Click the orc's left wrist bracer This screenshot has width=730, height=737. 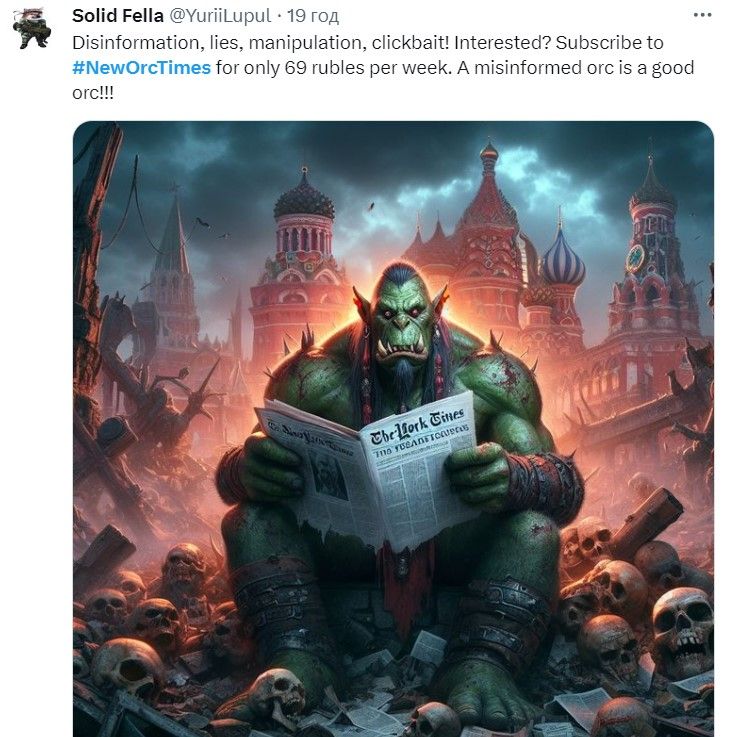[x=545, y=482]
